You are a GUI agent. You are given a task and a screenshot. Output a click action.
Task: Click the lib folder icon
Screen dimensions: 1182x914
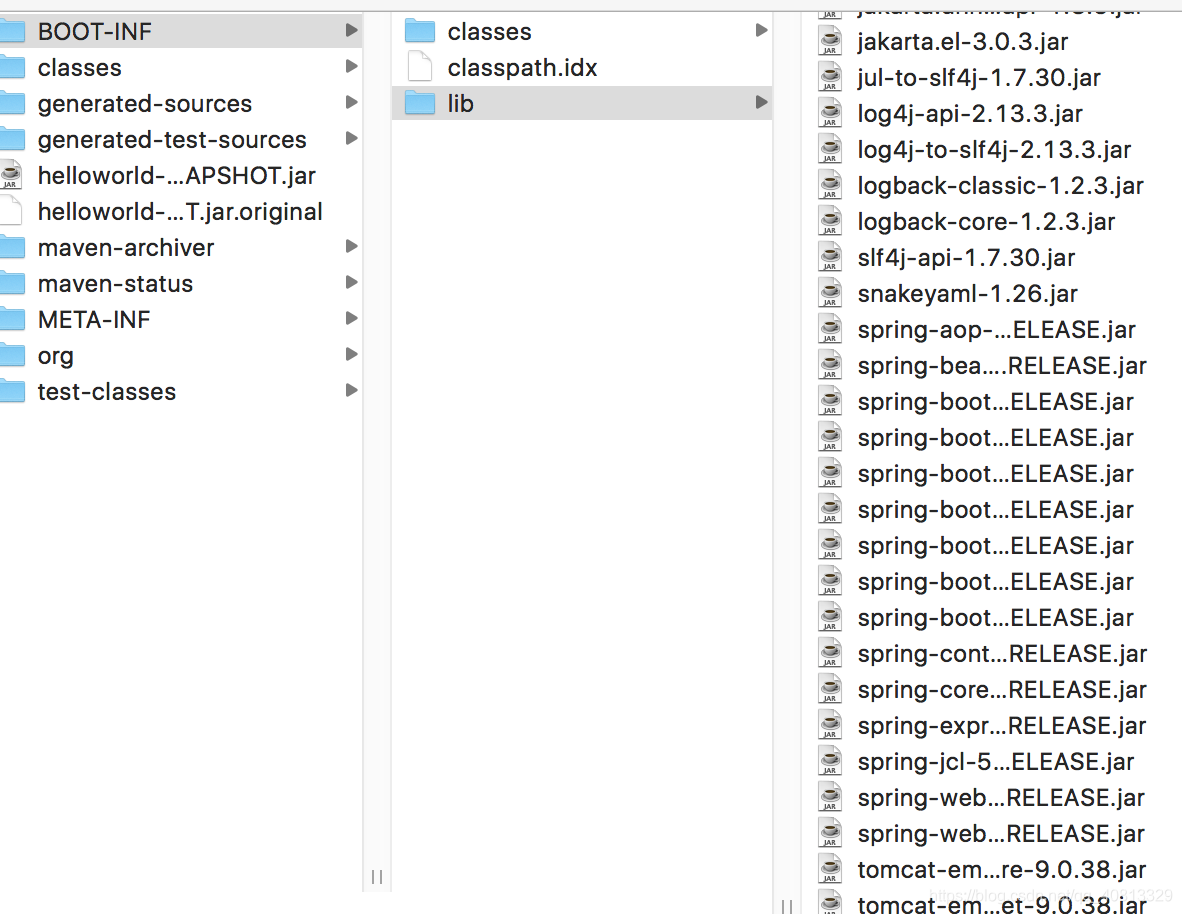pyautogui.click(x=420, y=103)
